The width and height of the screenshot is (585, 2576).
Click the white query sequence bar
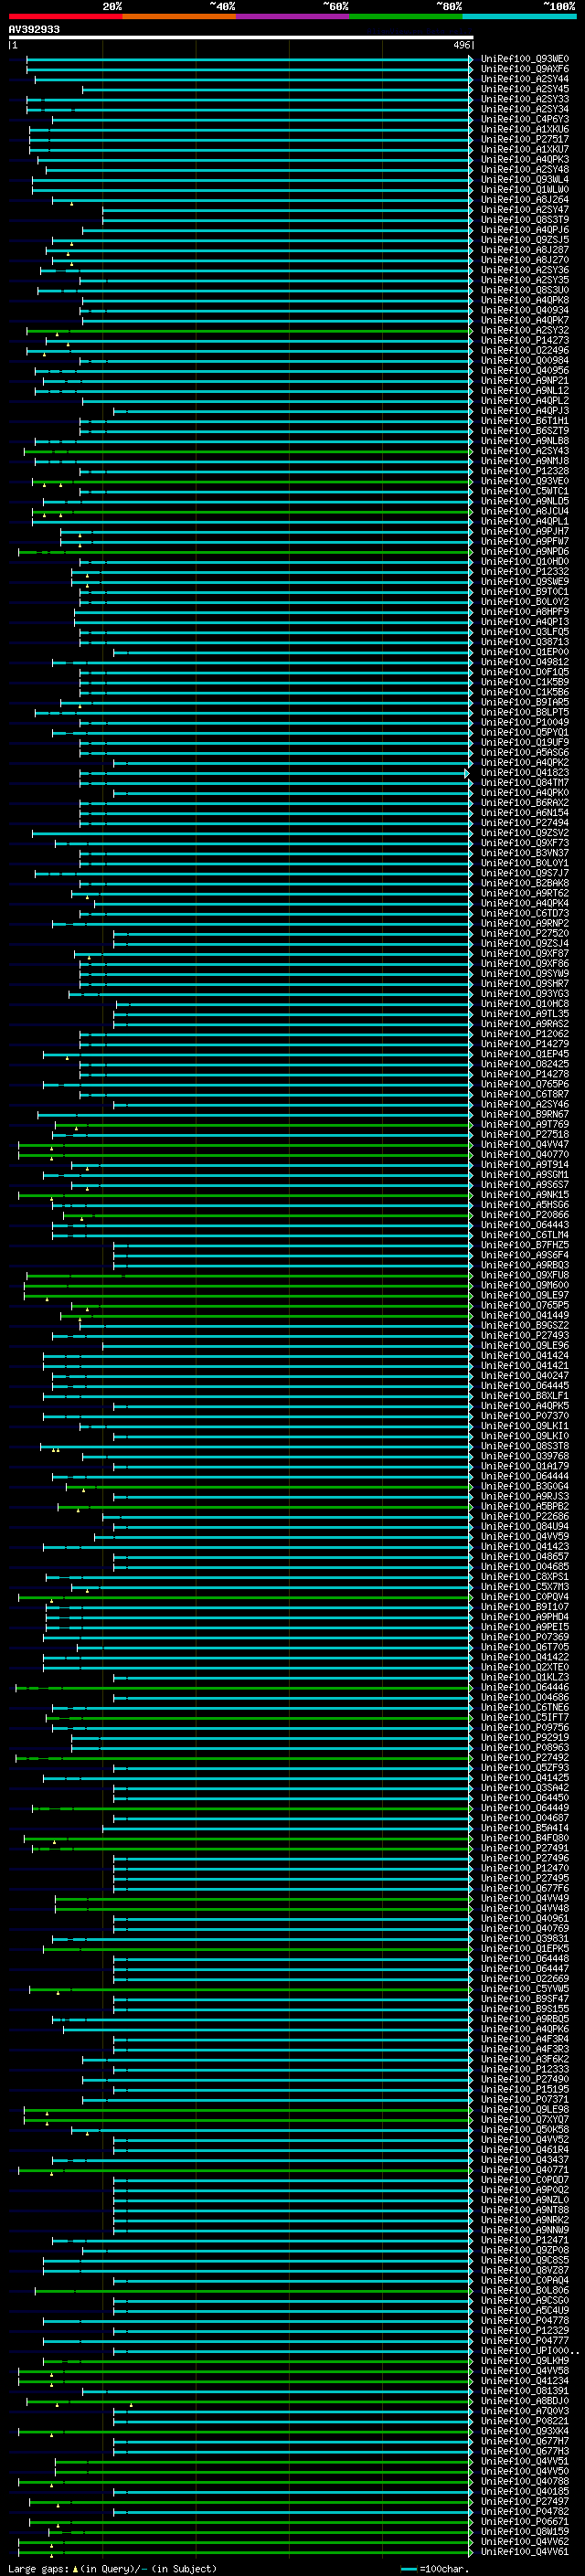(x=241, y=38)
